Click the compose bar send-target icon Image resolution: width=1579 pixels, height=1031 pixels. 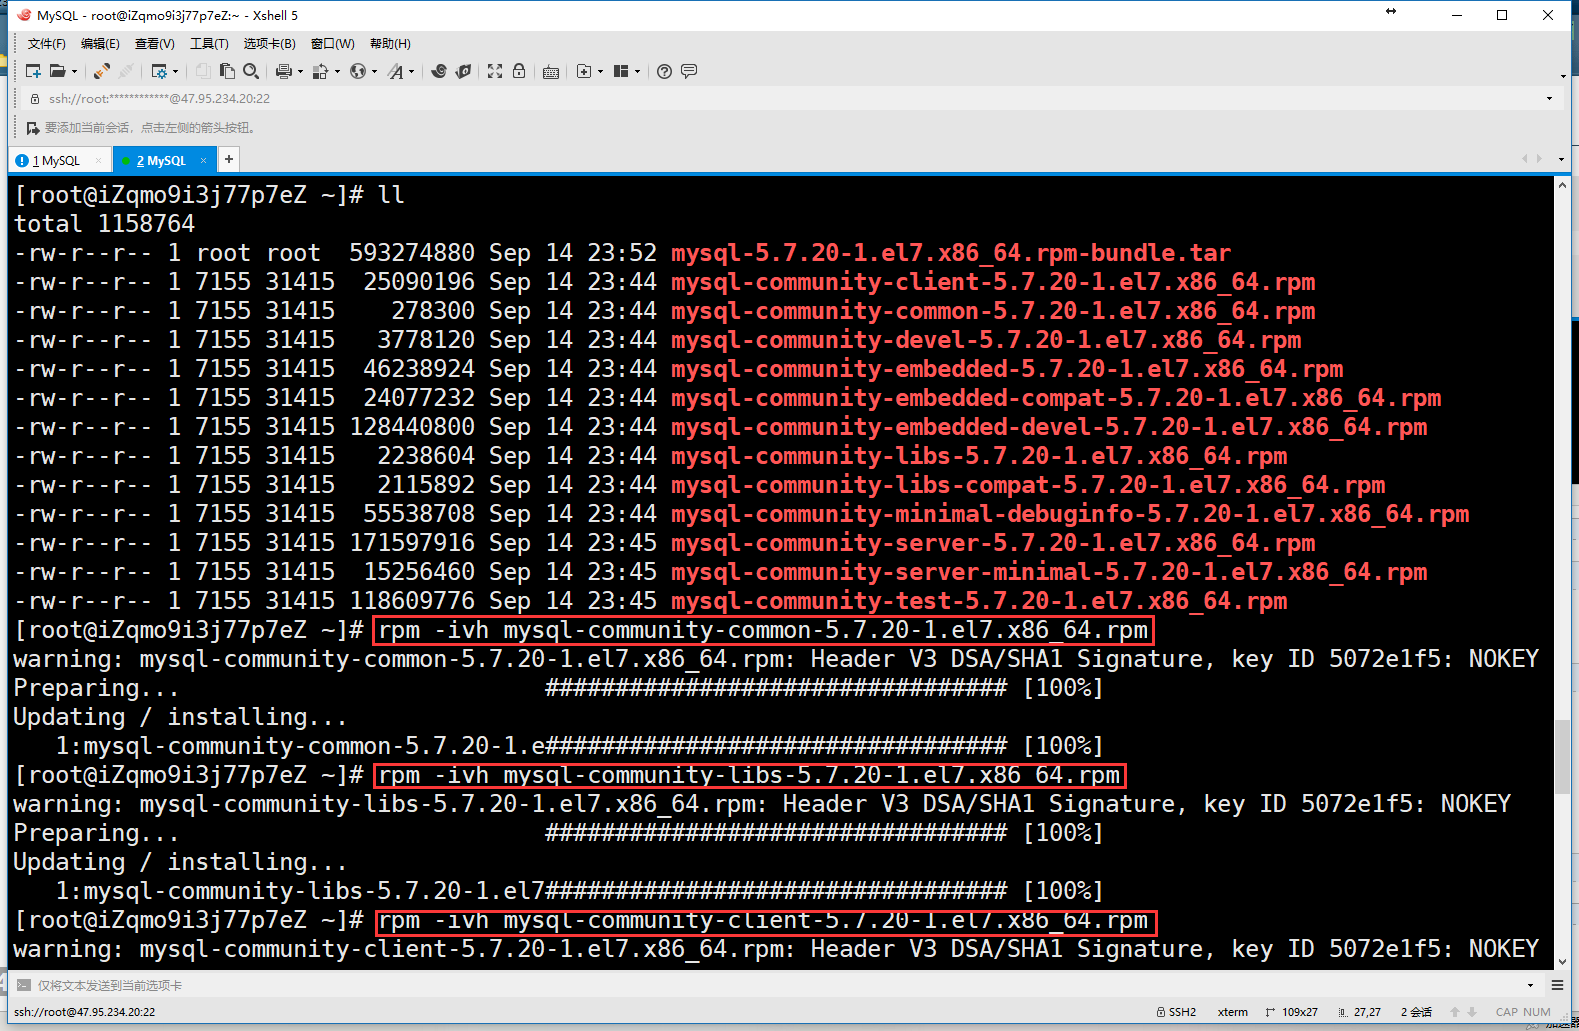24,985
